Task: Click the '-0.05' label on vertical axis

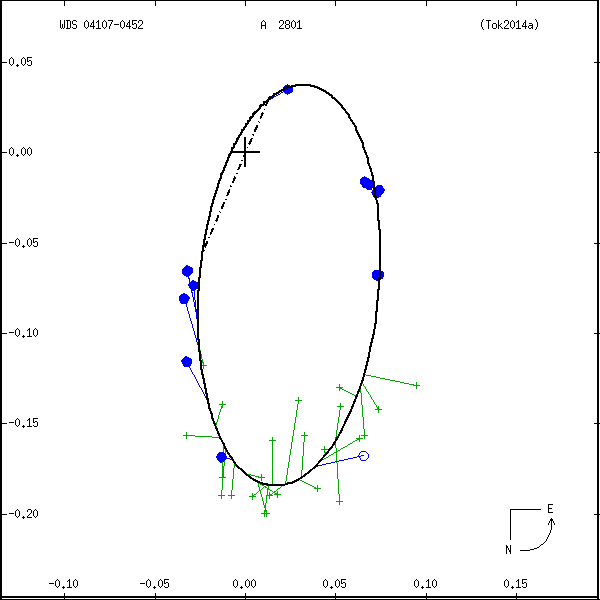Action: (23, 243)
